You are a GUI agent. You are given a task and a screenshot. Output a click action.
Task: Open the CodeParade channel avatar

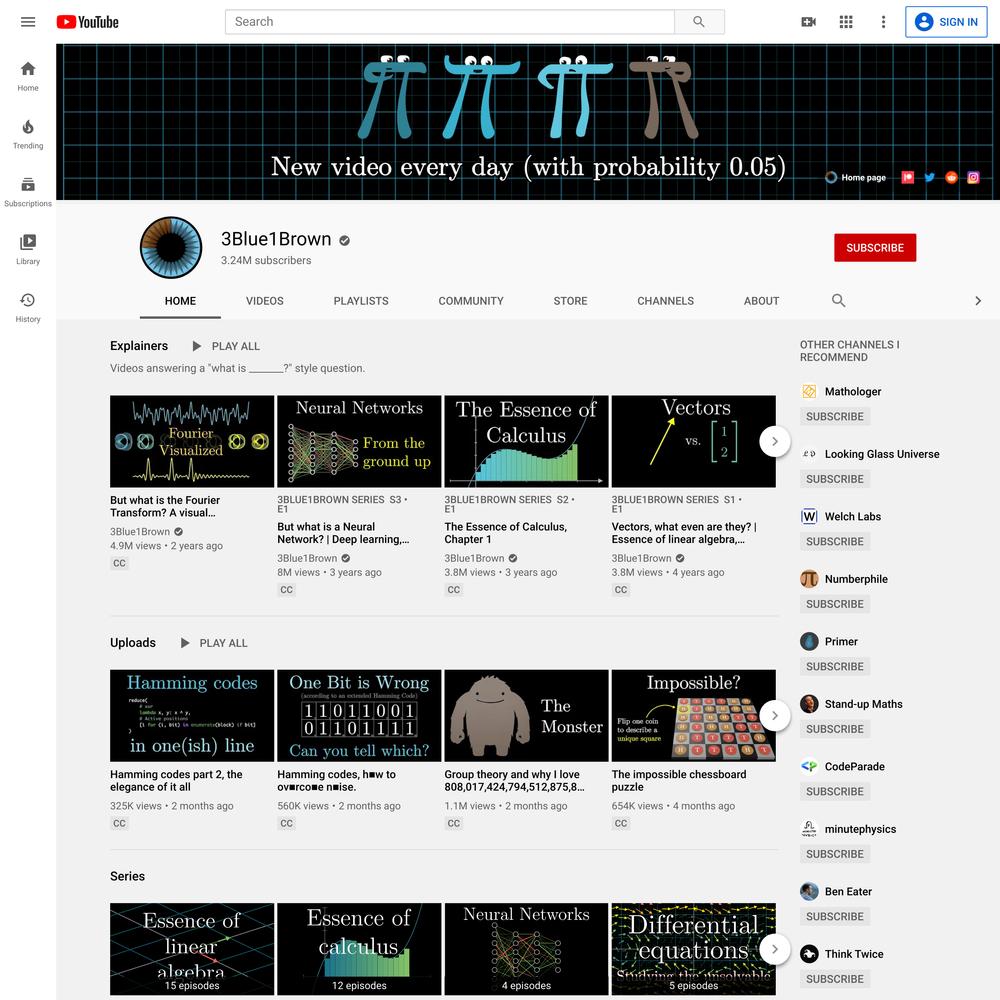[809, 767]
